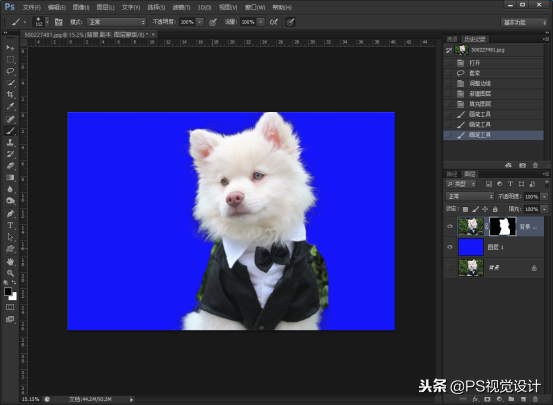Create a new layer in Layers panel
The height and width of the screenshot is (405, 553).
coord(523,399)
